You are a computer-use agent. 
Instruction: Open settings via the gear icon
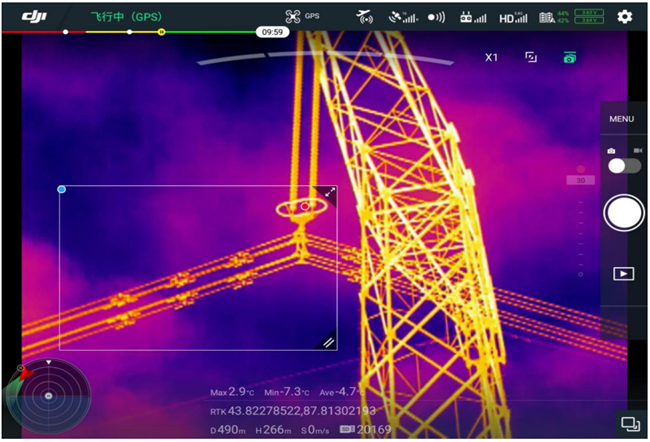pyautogui.click(x=625, y=17)
